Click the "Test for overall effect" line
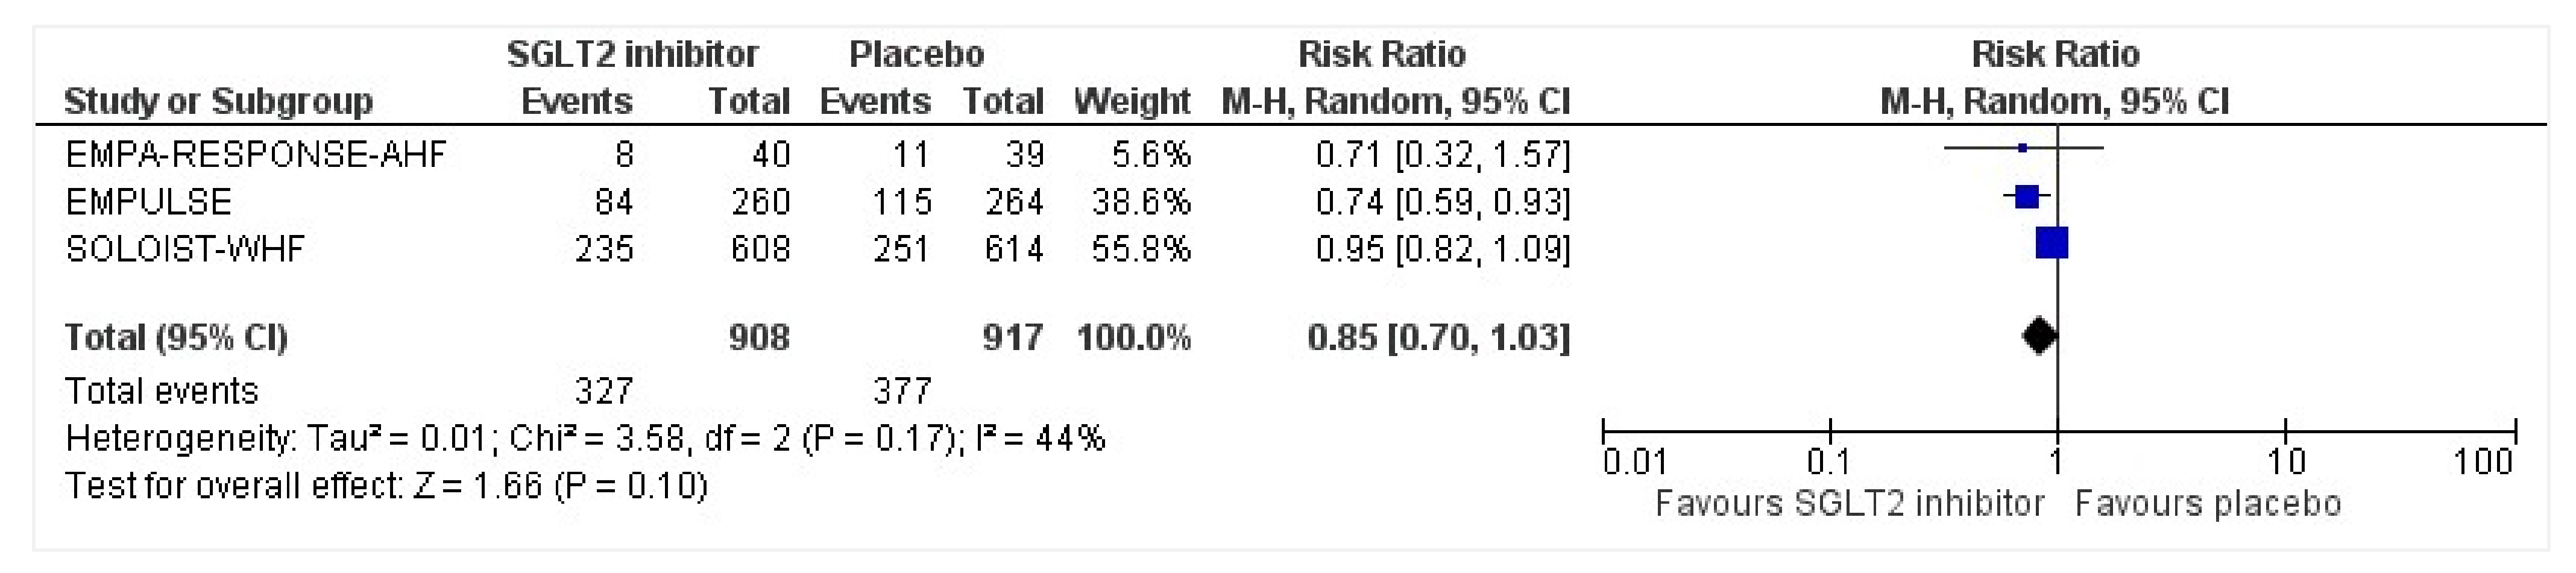The image size is (2576, 573). click(x=386, y=486)
